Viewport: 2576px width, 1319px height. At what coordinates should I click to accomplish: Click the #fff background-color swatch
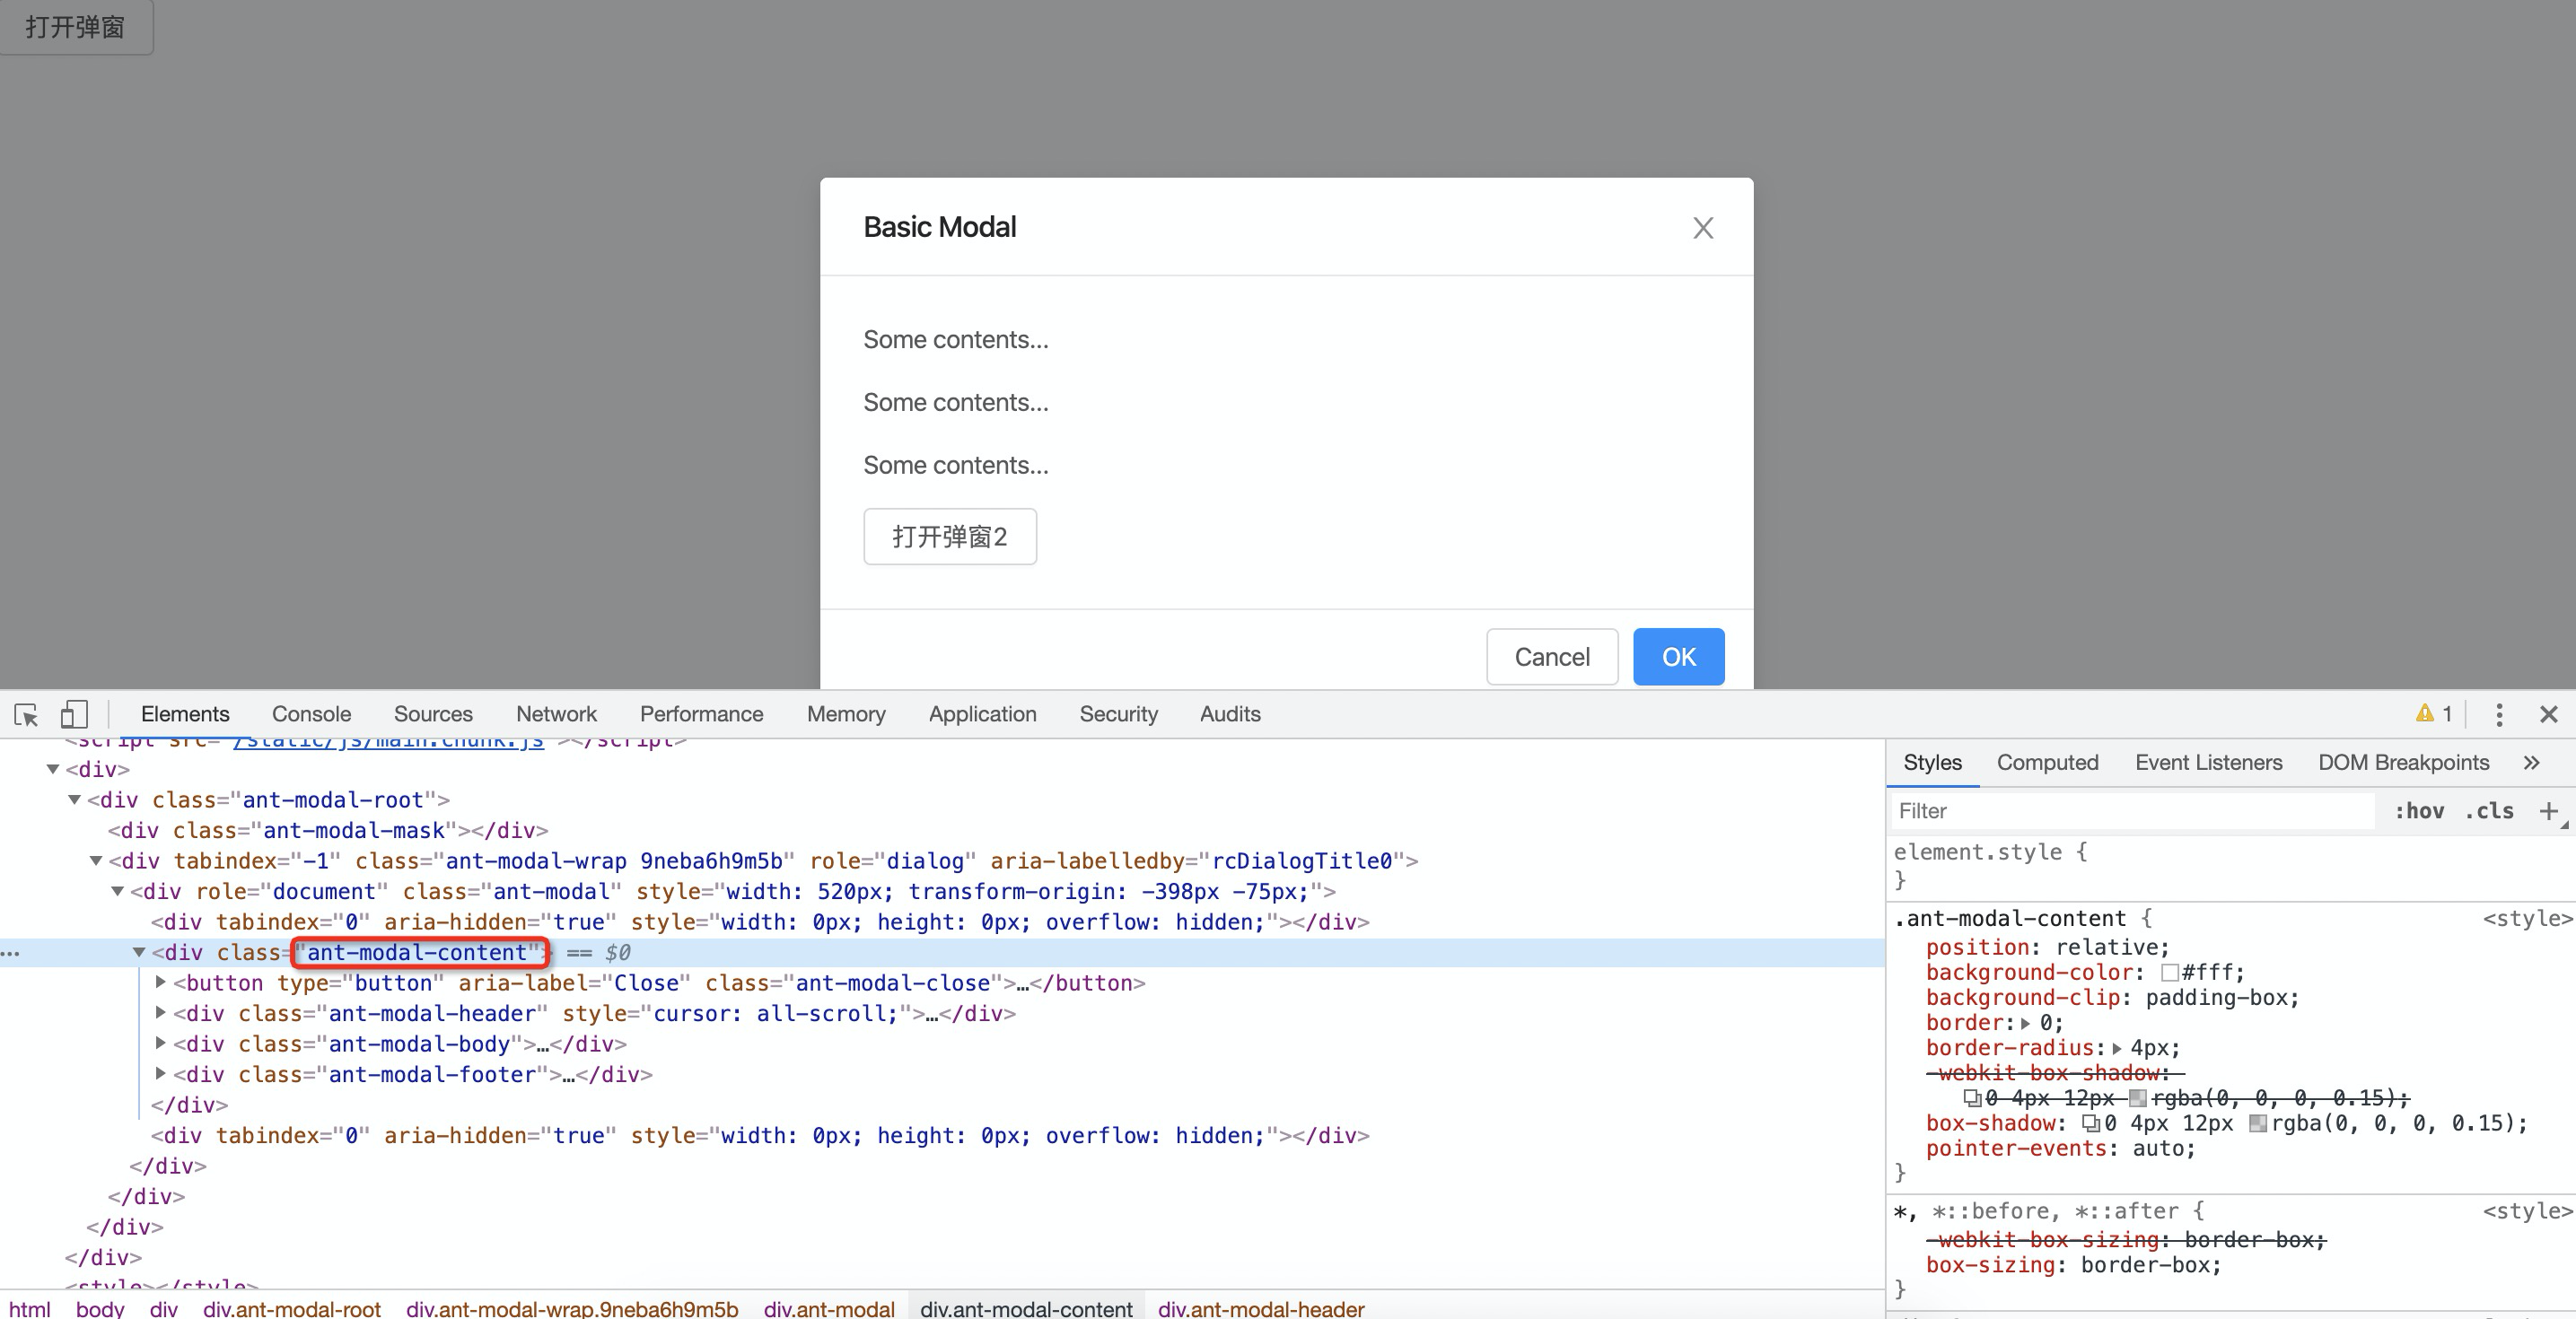[x=2169, y=973]
